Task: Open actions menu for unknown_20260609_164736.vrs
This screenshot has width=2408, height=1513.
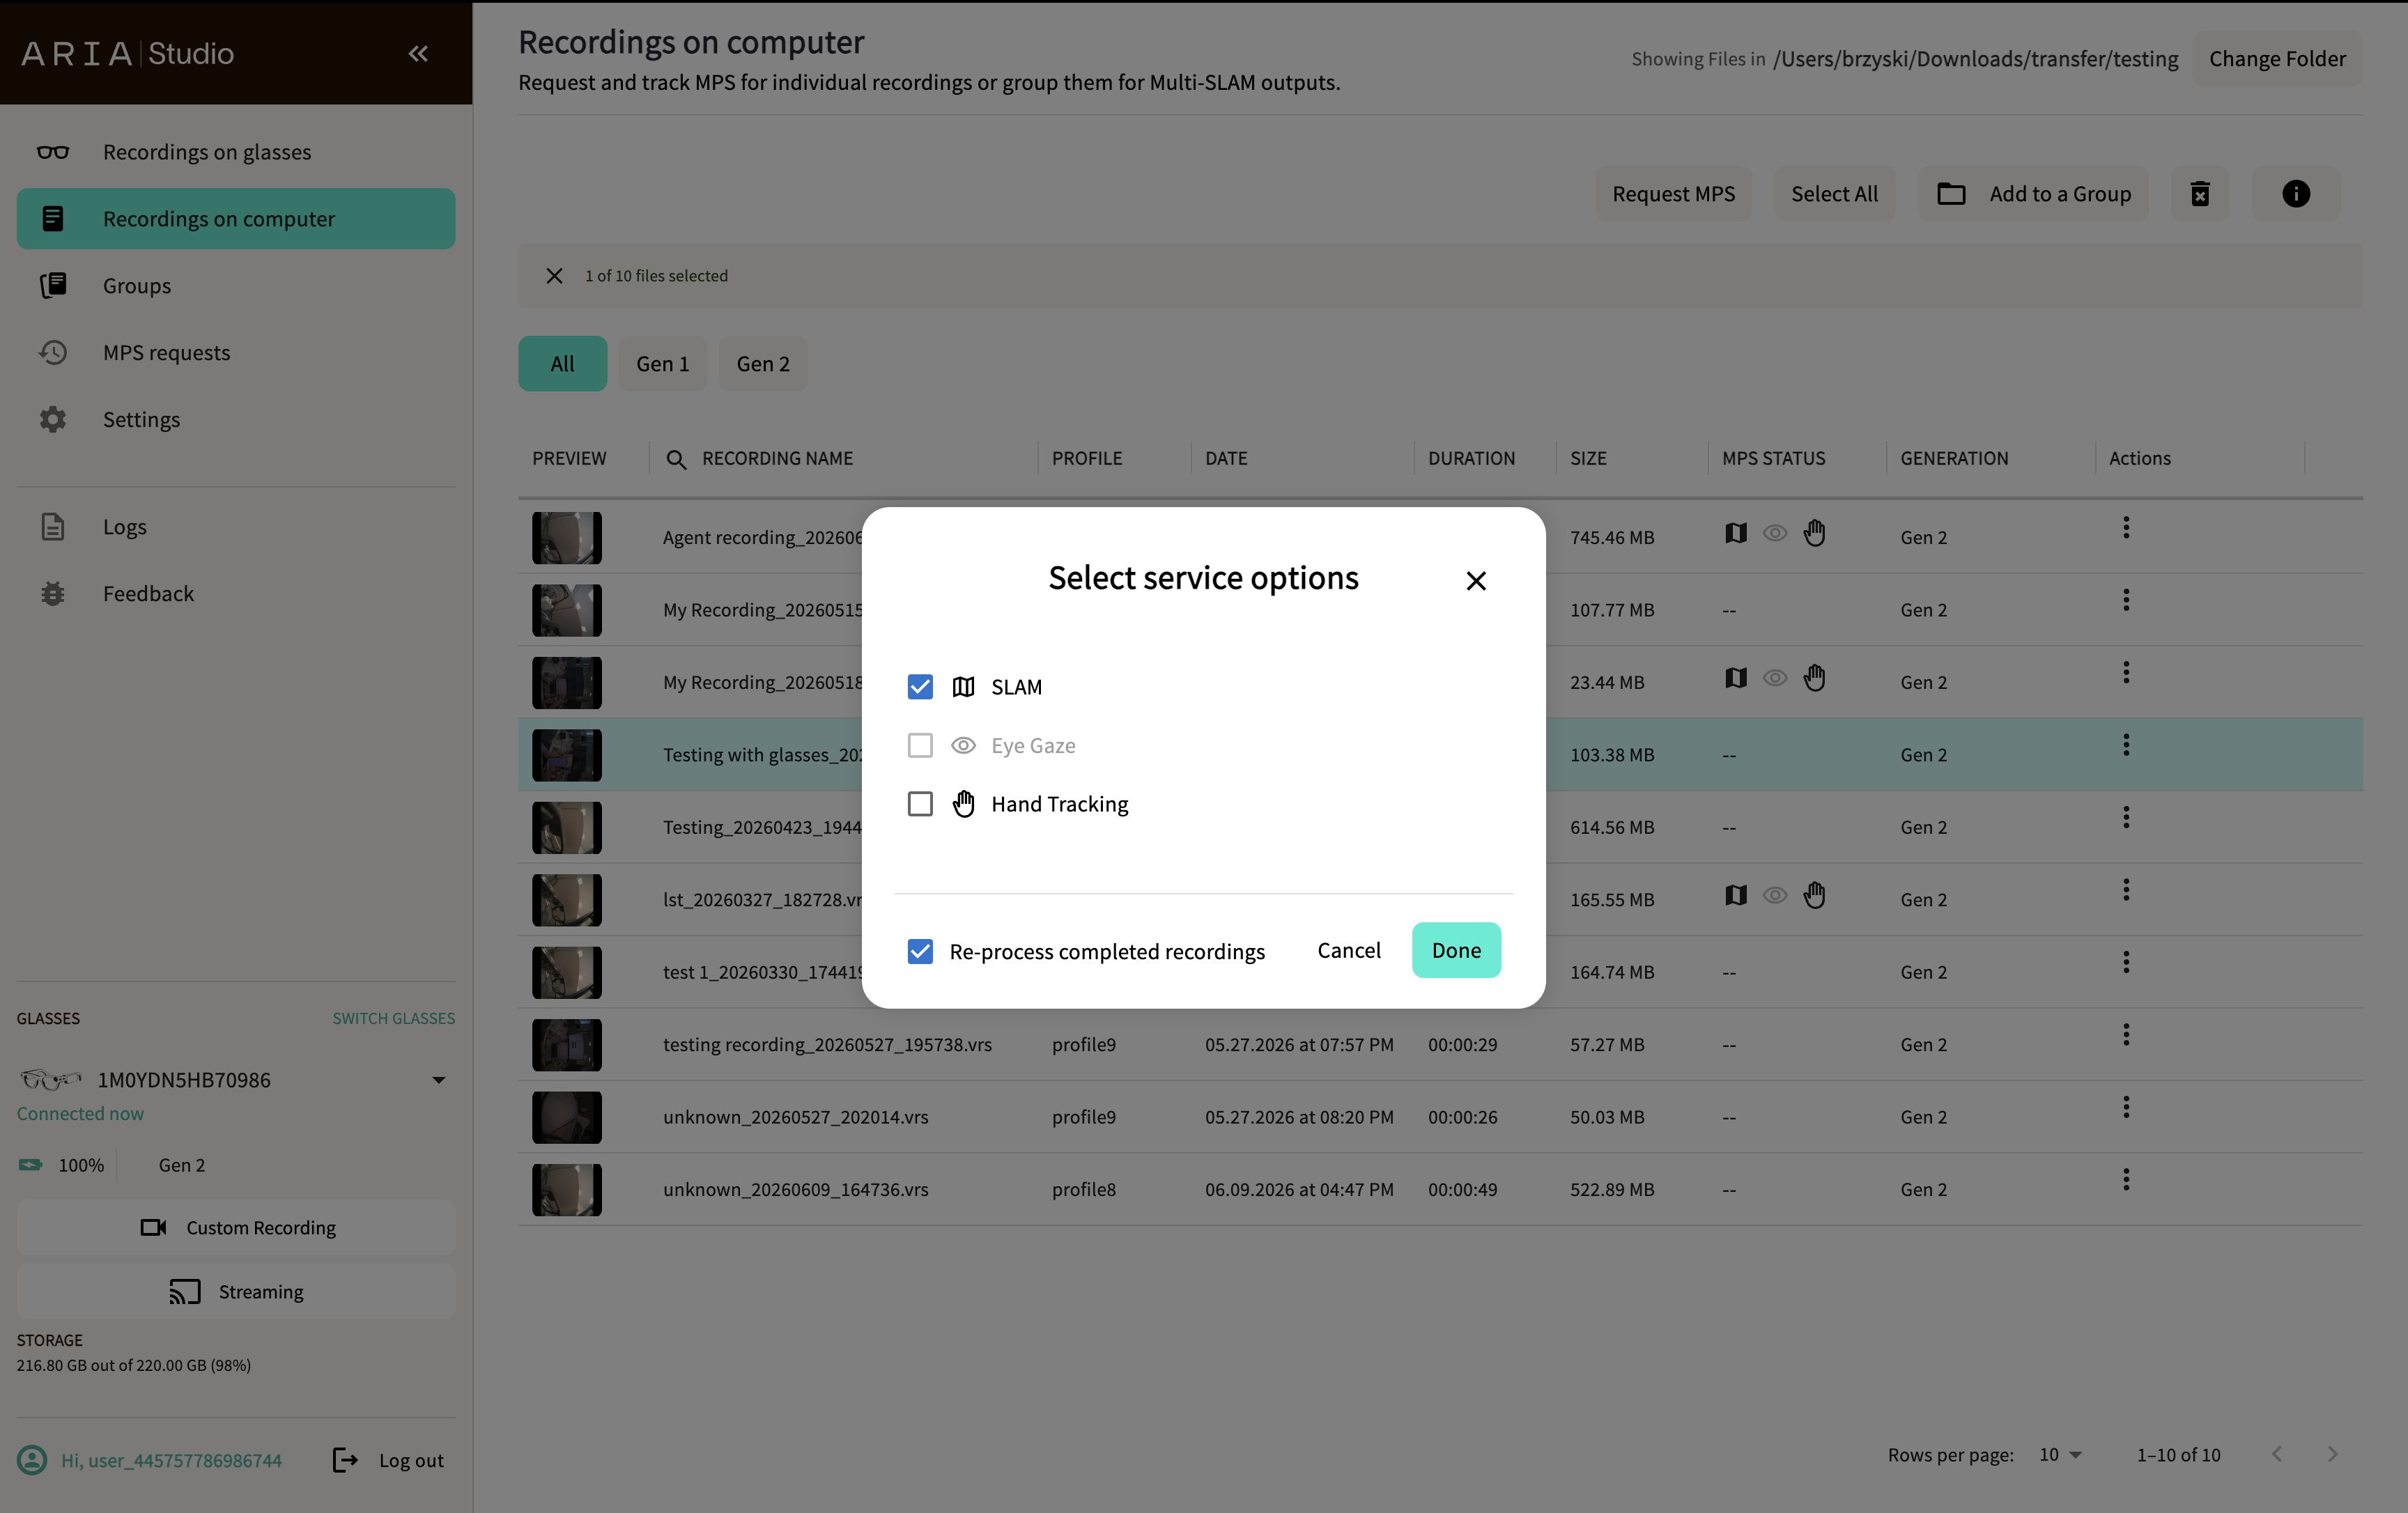Action: 2126,1180
